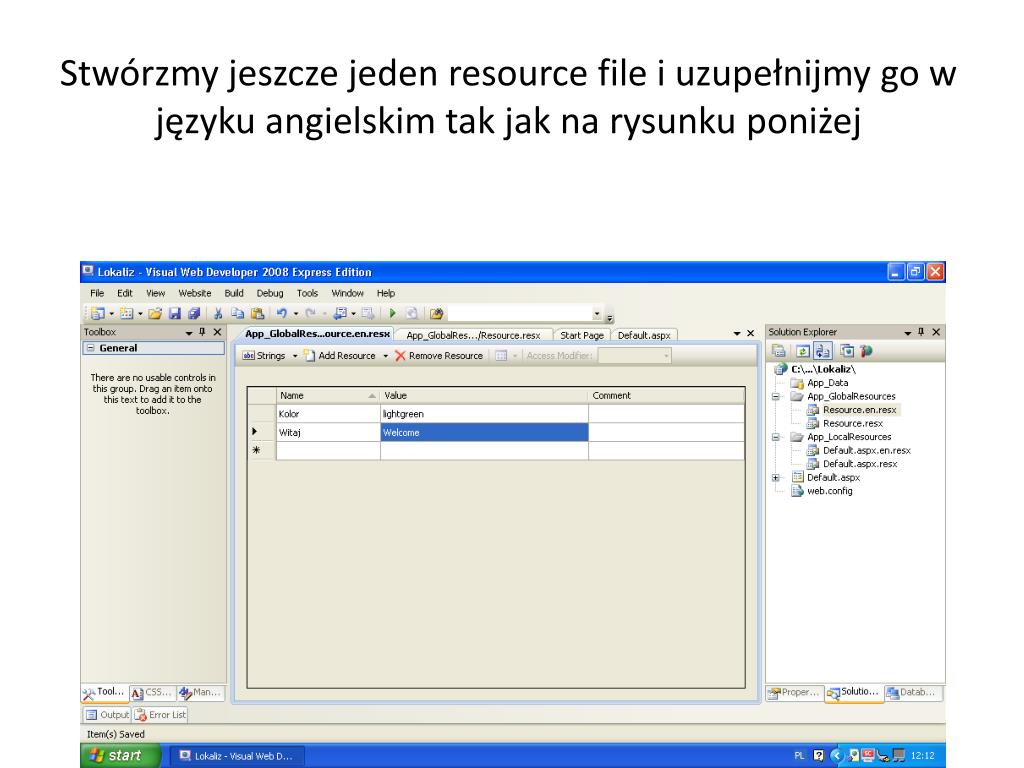Open the Add New Item dropdown arrow
Screen dimensions: 1024x768
(140, 313)
